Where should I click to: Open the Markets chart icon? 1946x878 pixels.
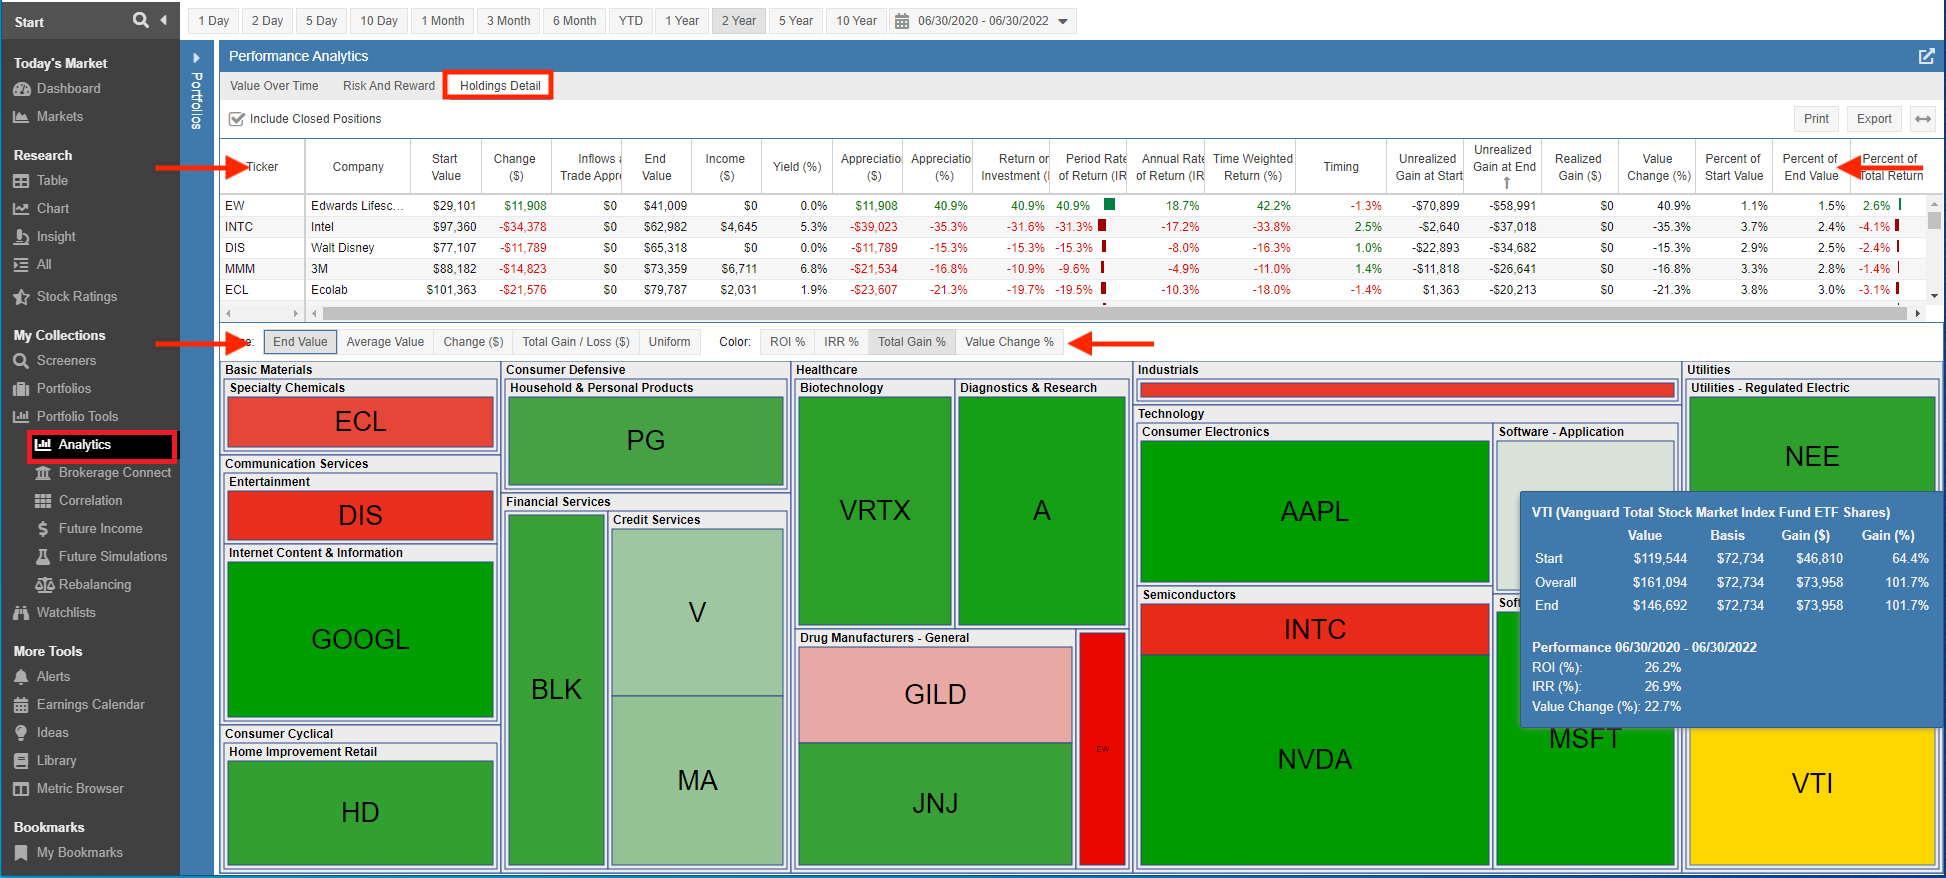[21, 117]
